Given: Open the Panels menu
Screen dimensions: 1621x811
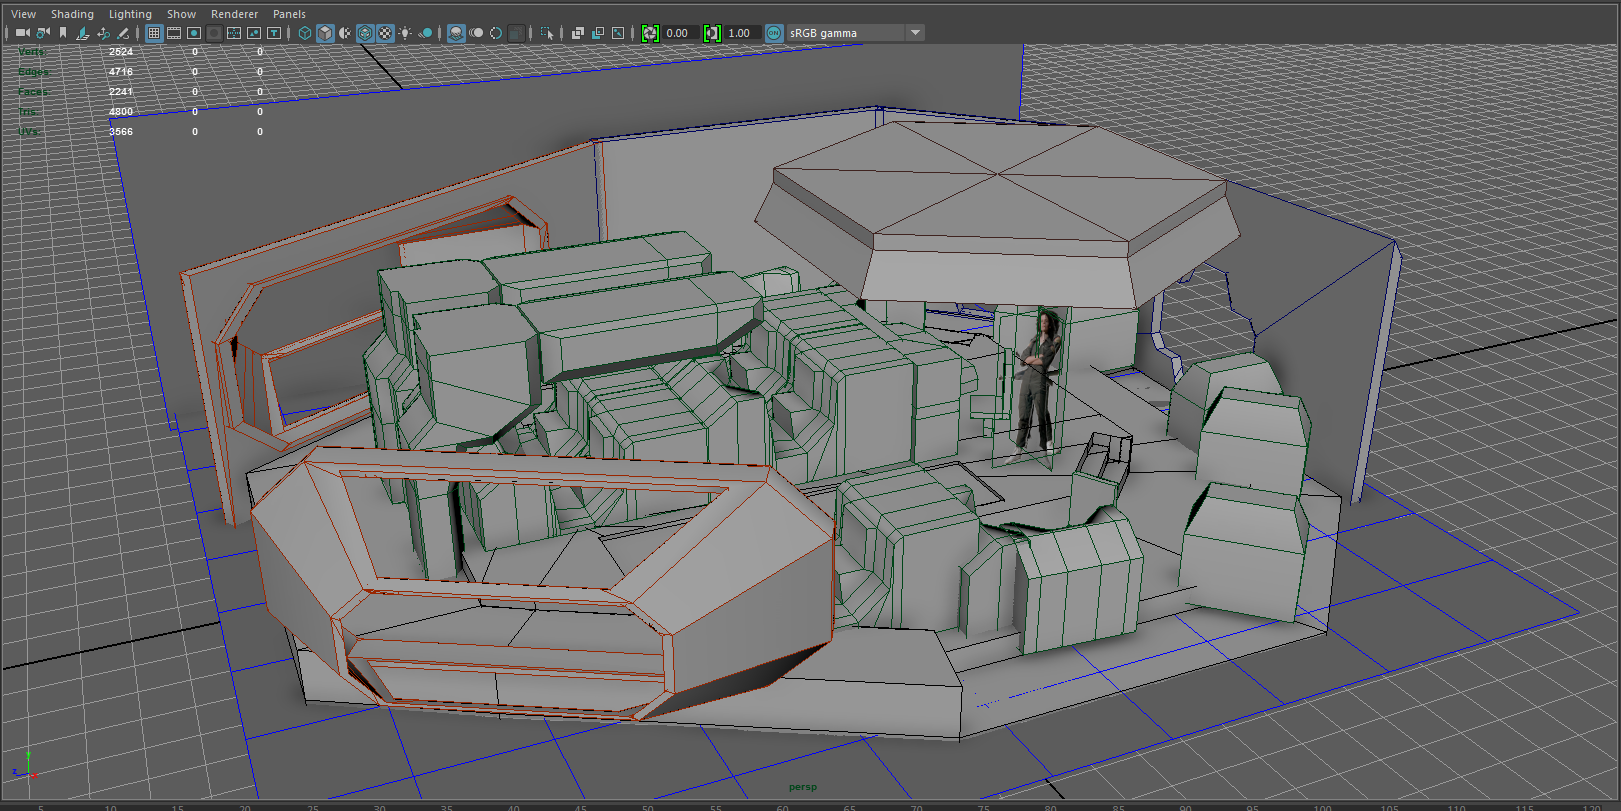Looking at the screenshot, I should tap(289, 14).
